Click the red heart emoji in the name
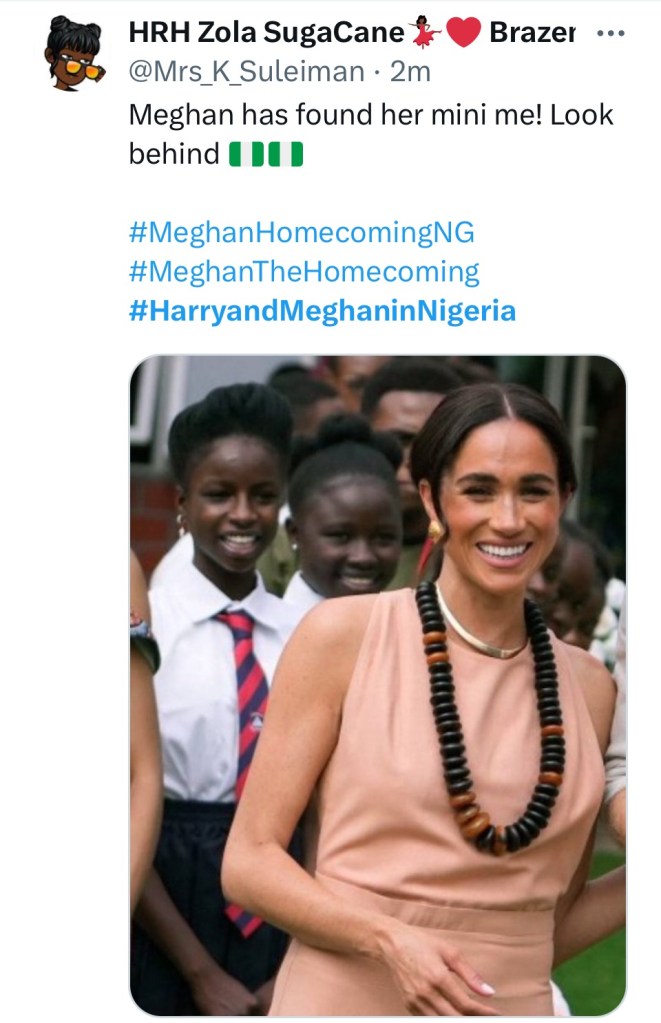Viewport: 661px width, 1023px height. (x=462, y=34)
